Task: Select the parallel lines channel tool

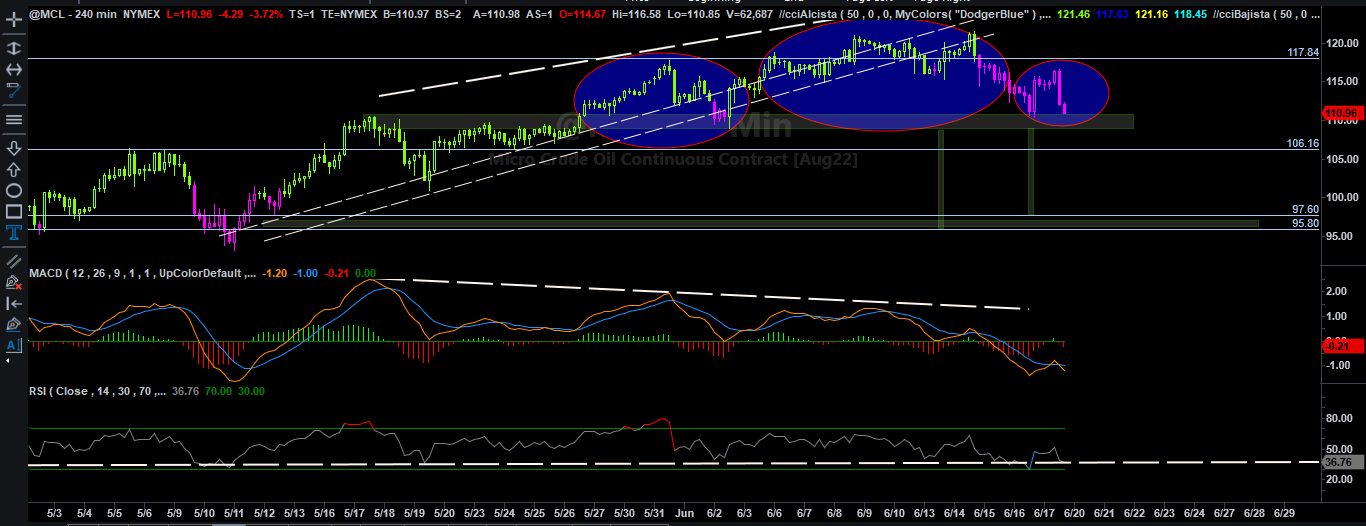Action: [14, 260]
